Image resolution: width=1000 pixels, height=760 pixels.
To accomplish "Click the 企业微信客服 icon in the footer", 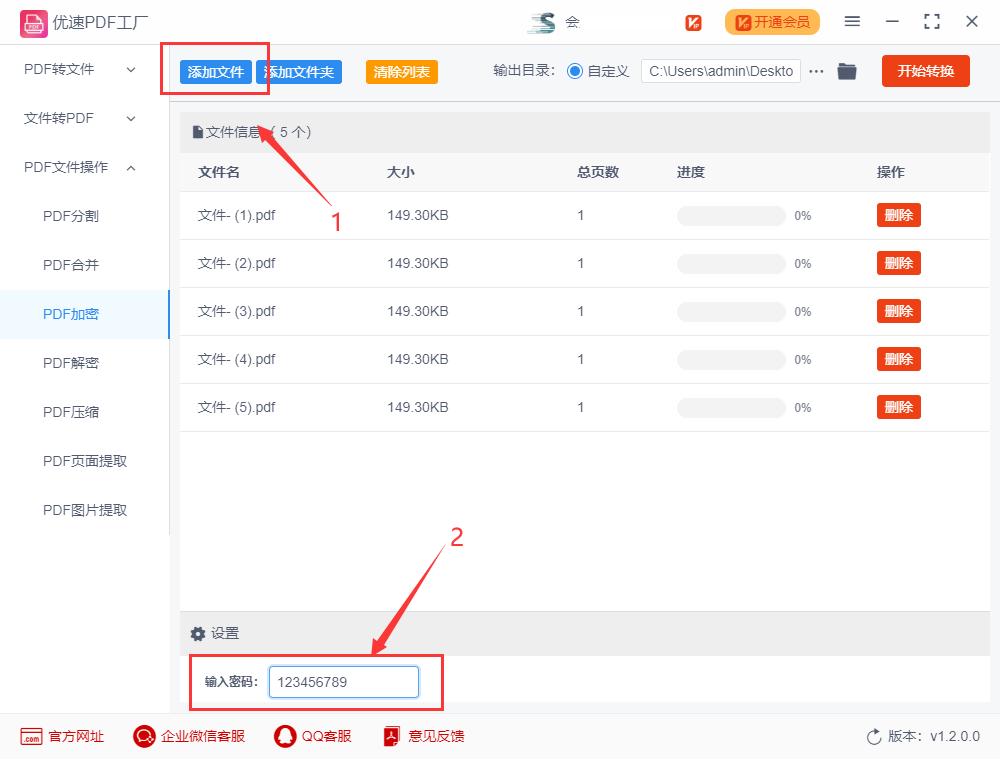I will point(143,736).
